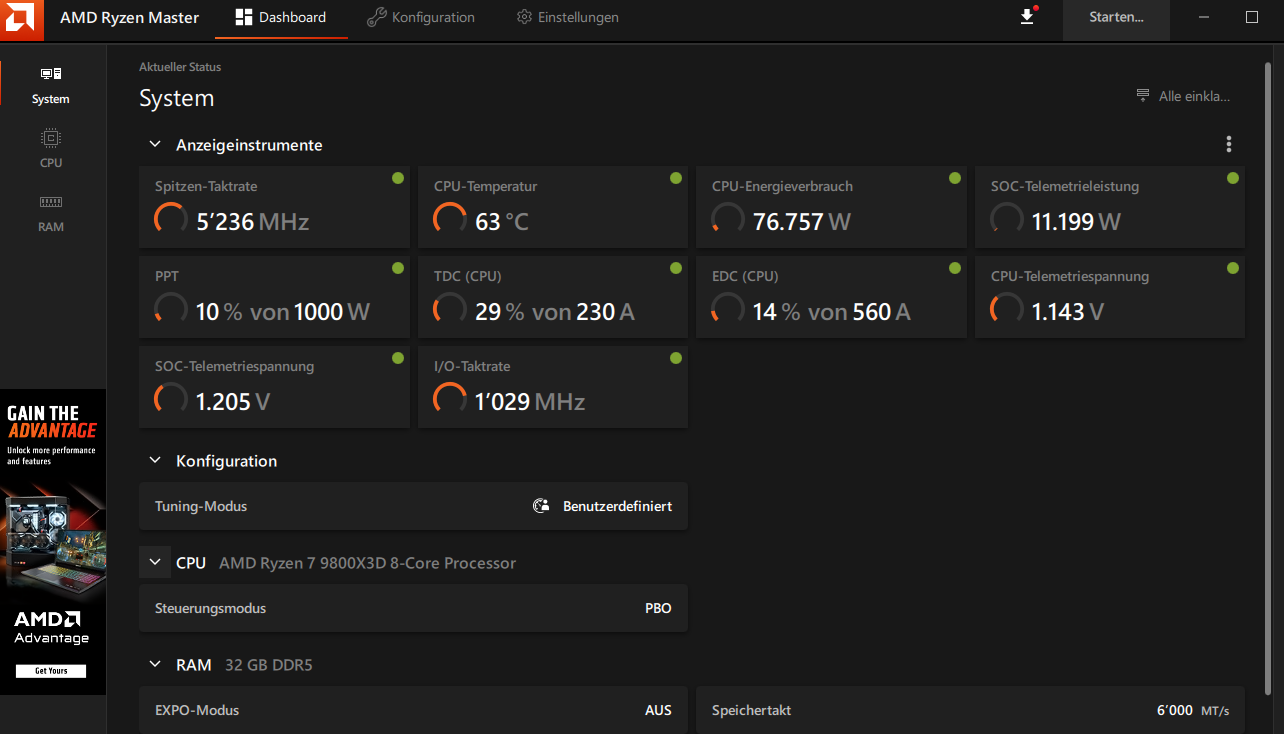Click the large System page heading

point(177,98)
